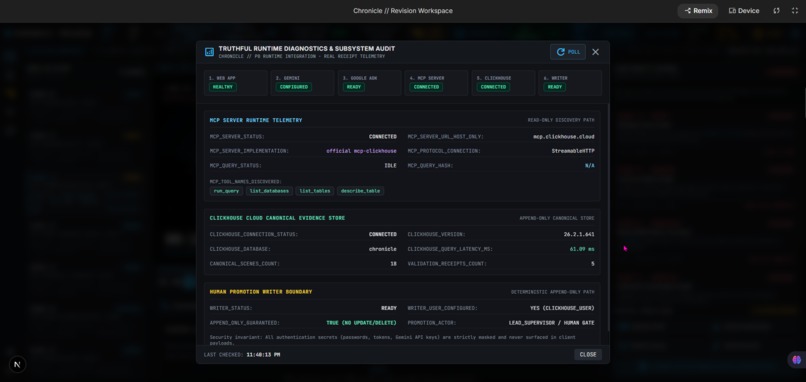
Task: Click the describe_table tool chip
Action: coord(360,191)
